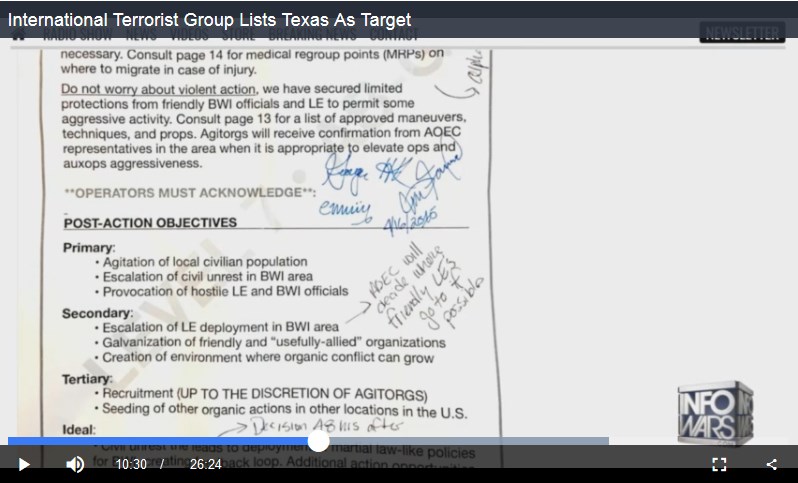Click the 'Do not worry about violent action' underlined text
Image resolution: width=798 pixels, height=483 pixels.
159,89
